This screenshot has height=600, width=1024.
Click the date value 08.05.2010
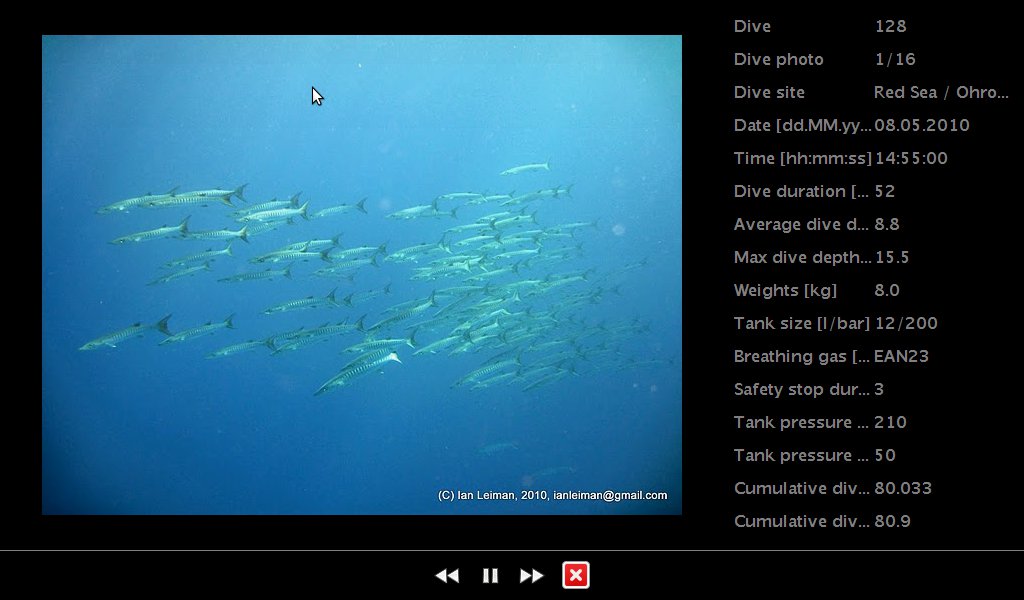(921, 125)
